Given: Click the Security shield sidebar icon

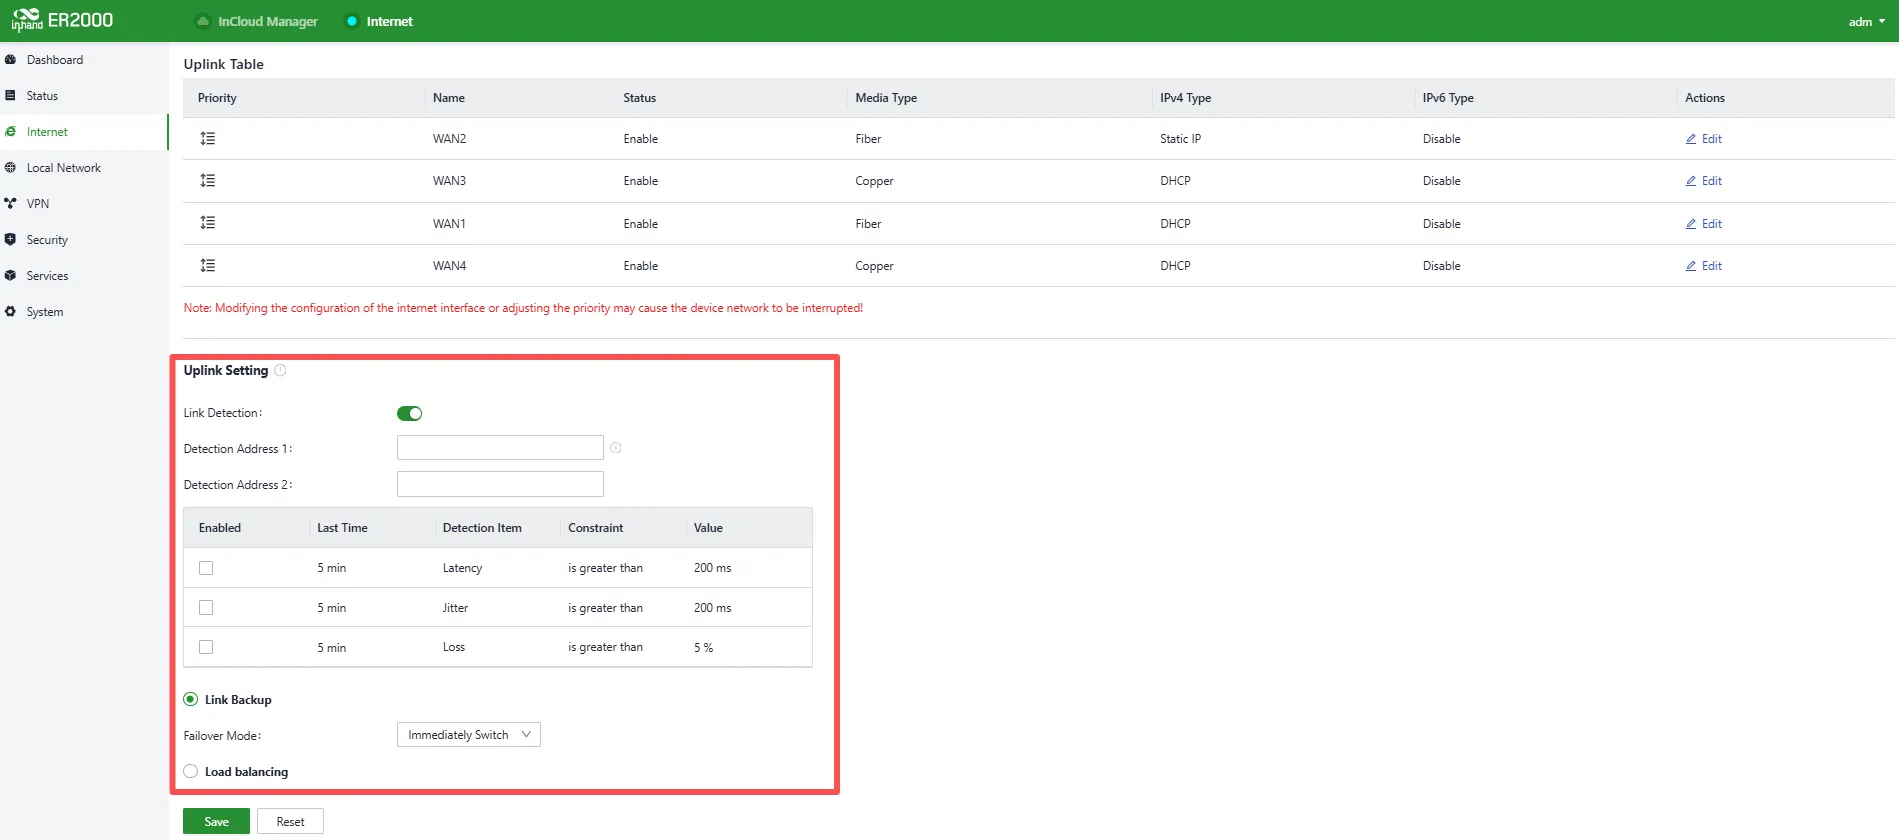Looking at the screenshot, I should pyautogui.click(x=10, y=240).
